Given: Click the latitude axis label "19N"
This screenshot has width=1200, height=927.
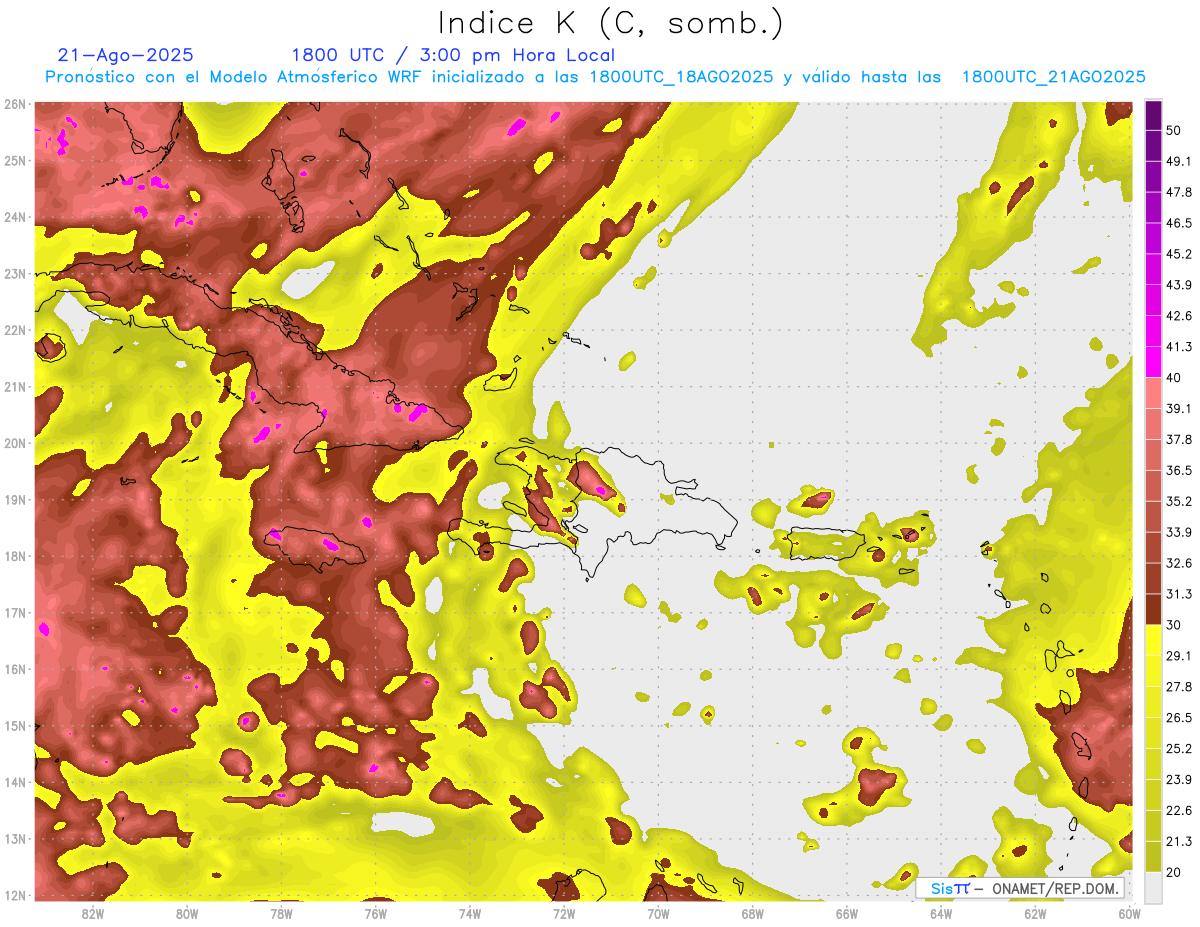Looking at the screenshot, I should coord(15,500).
